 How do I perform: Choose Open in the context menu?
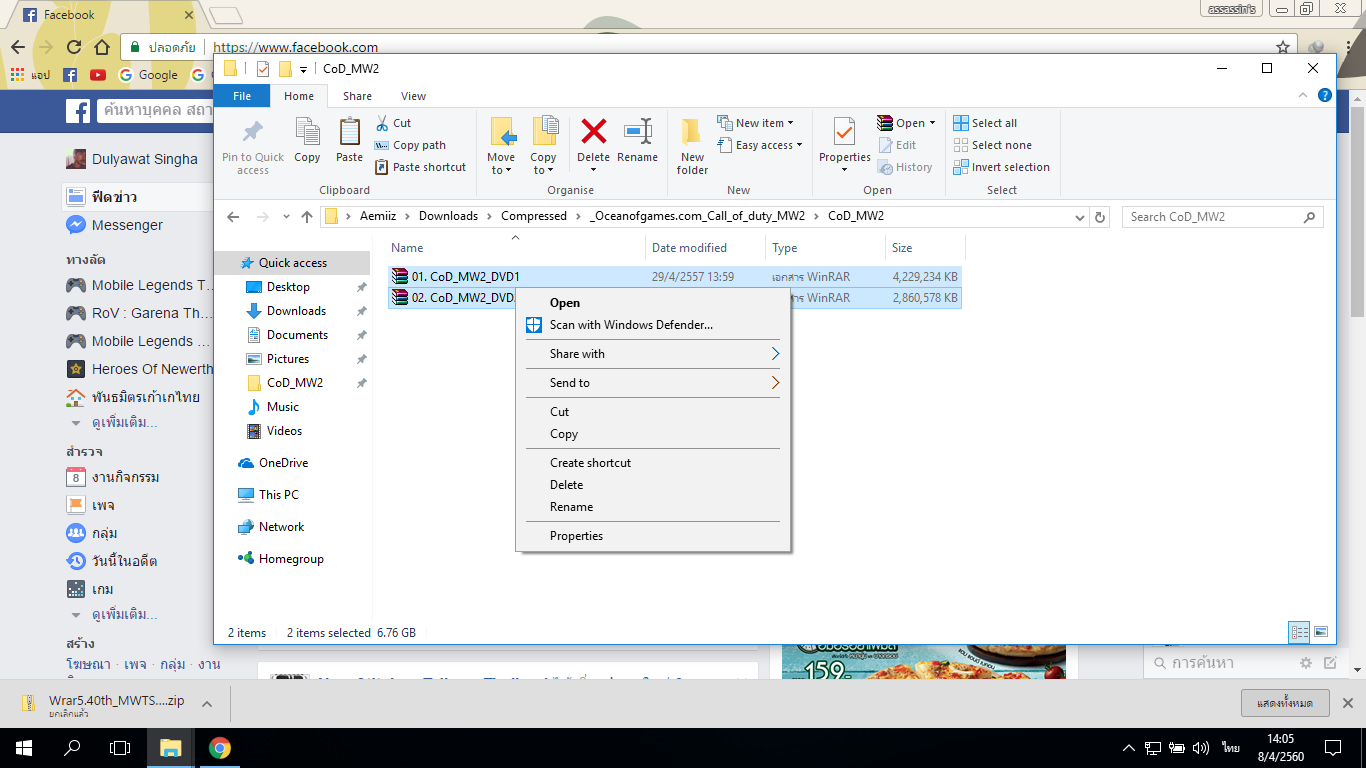(x=652, y=303)
